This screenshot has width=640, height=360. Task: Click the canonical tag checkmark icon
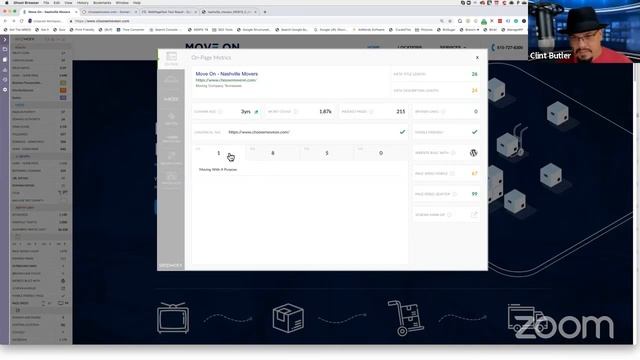tap(402, 132)
